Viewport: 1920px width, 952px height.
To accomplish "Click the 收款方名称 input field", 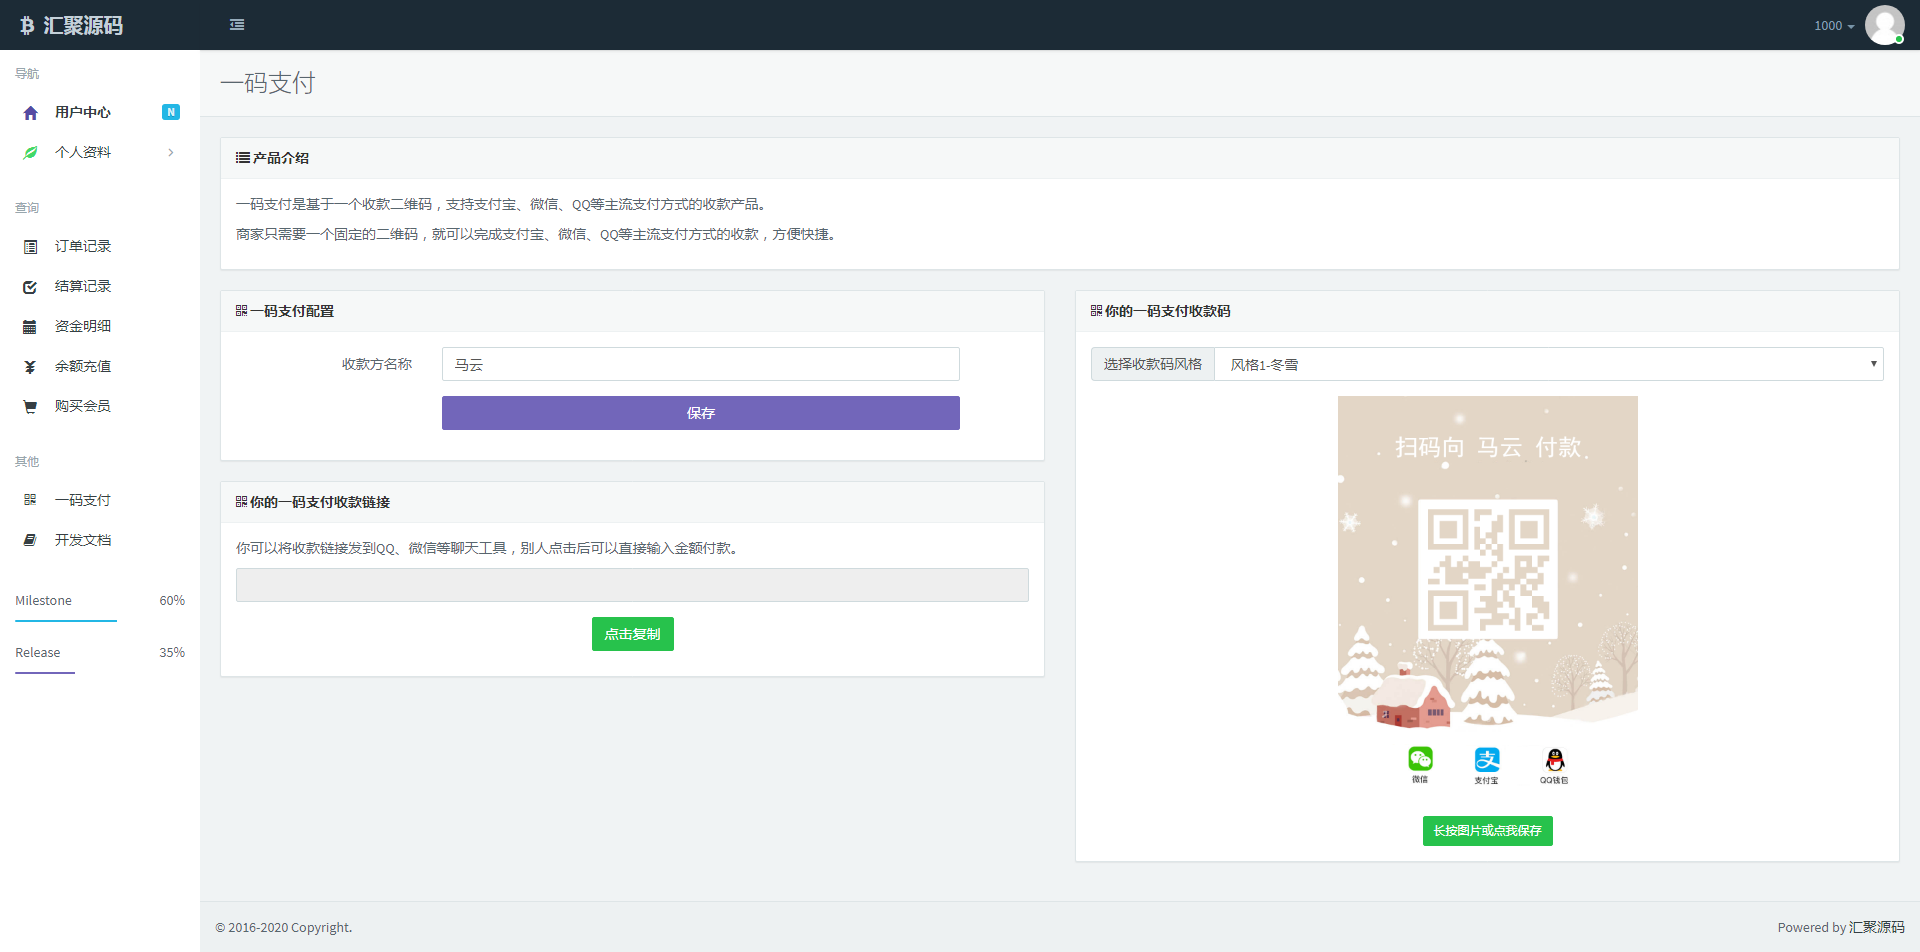I will pyautogui.click(x=700, y=364).
